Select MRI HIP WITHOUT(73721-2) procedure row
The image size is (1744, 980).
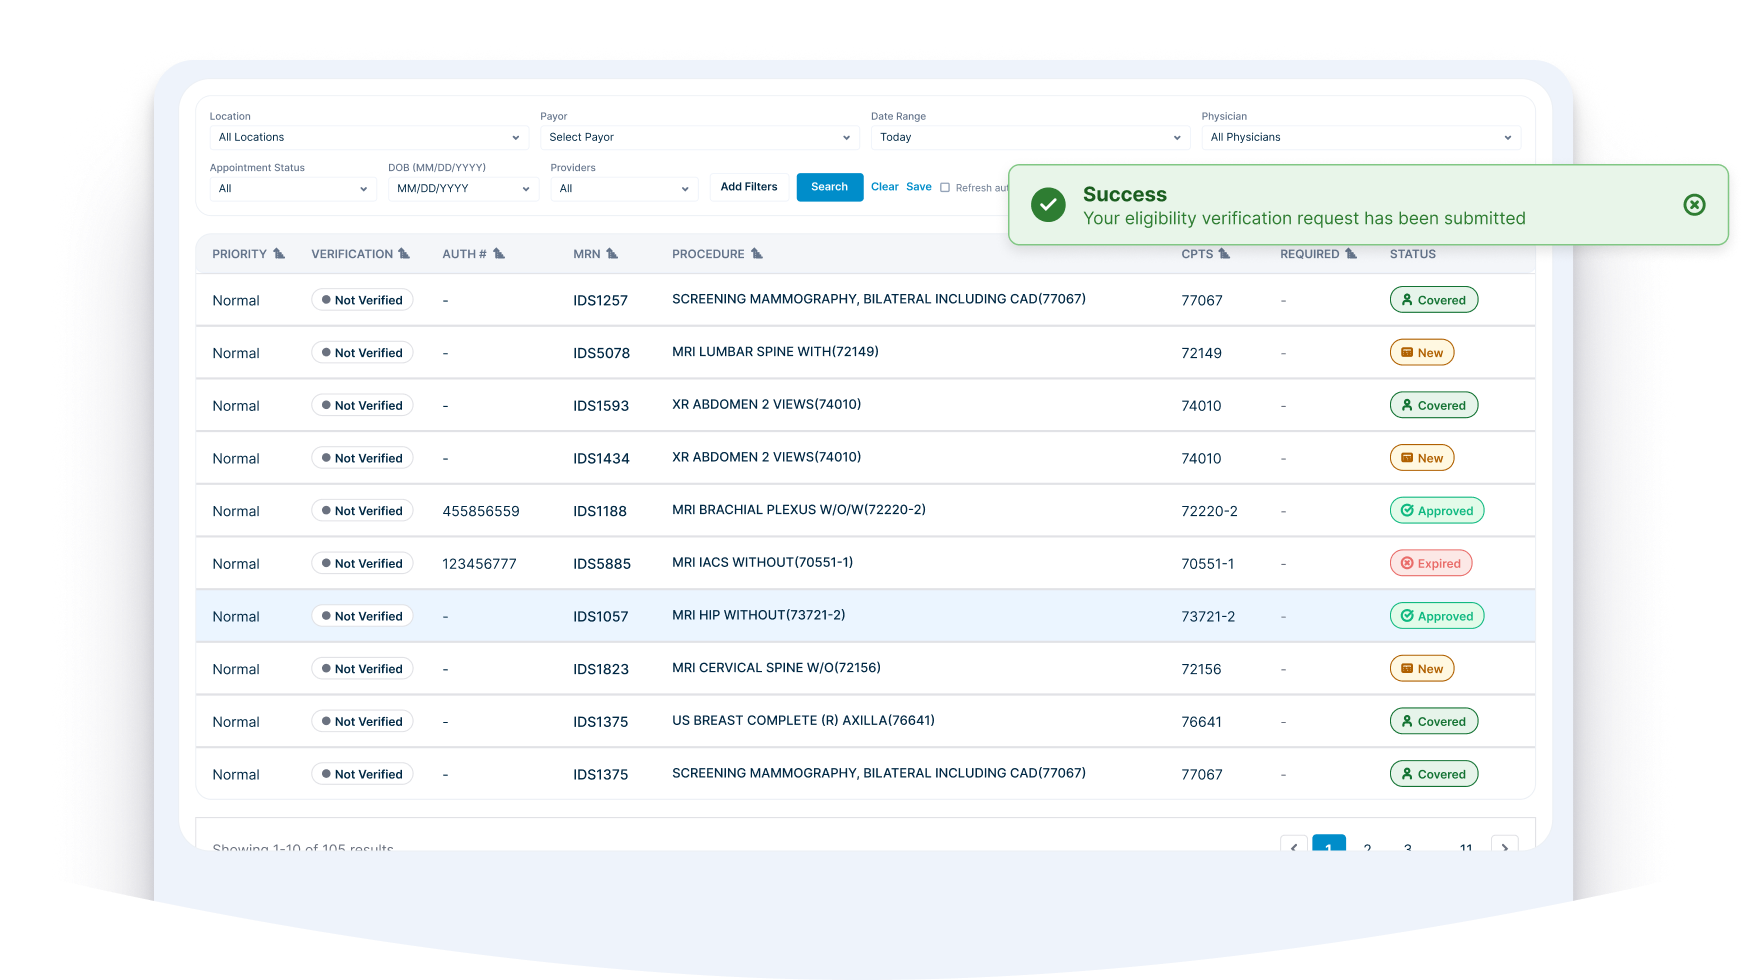click(866, 616)
